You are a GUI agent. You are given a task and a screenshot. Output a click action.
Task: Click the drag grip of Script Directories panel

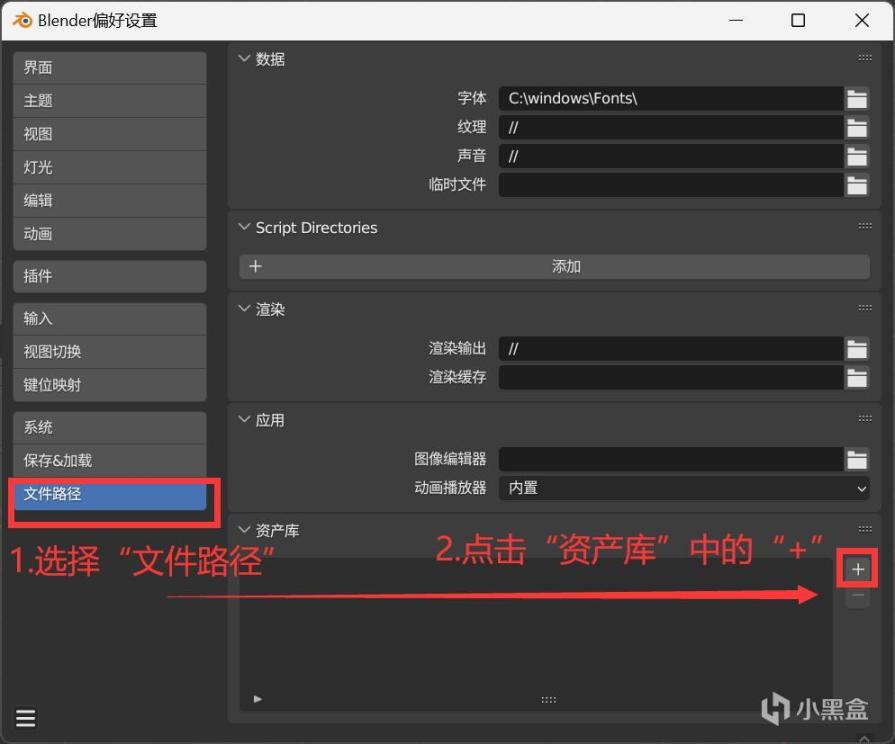(865, 226)
